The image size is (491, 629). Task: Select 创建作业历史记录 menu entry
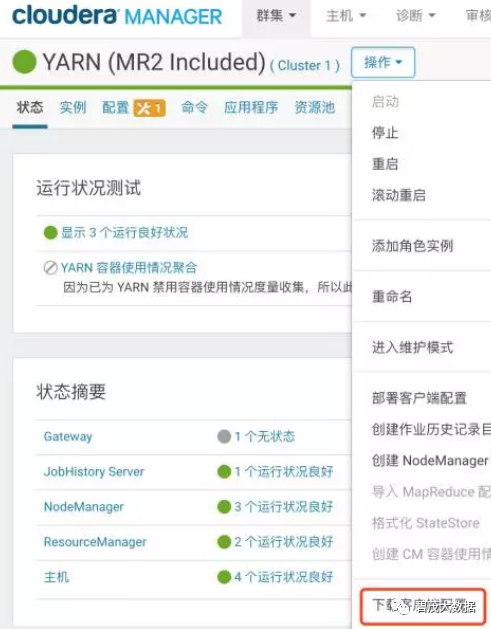tap(431, 429)
